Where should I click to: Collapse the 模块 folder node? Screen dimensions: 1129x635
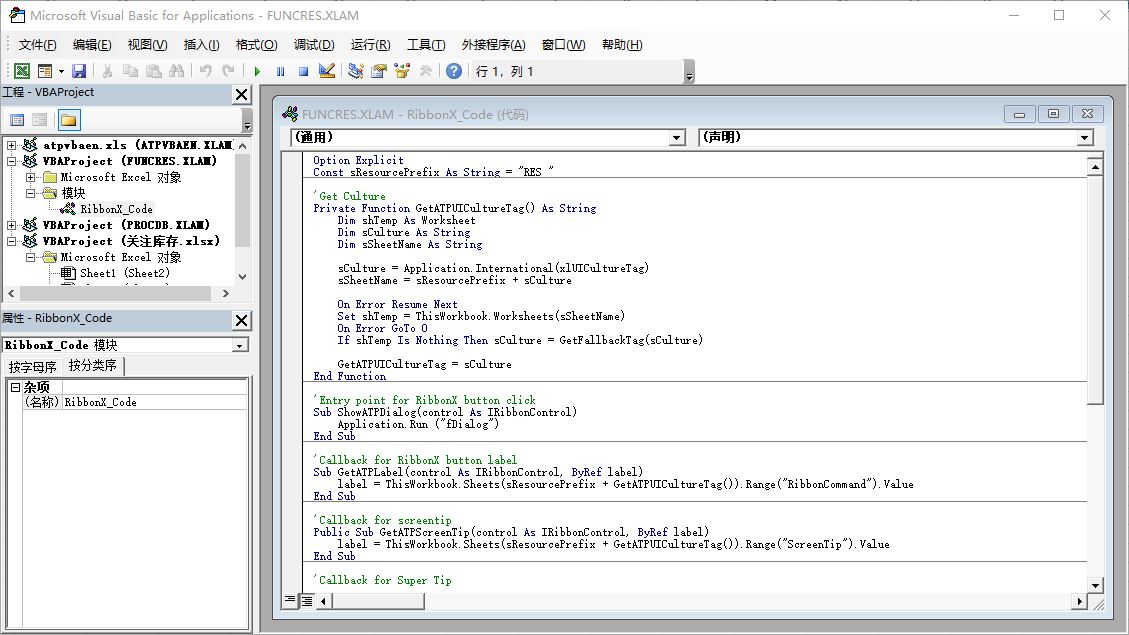[x=30, y=193]
